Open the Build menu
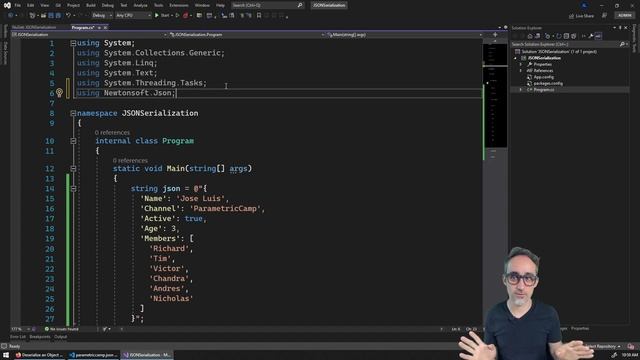Viewport: 640px width, 360px height. [x=91, y=5]
